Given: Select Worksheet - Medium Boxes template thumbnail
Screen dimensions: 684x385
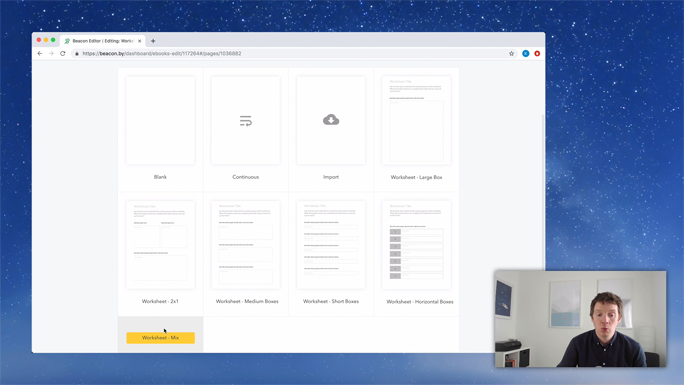Looking at the screenshot, I should click(x=246, y=245).
